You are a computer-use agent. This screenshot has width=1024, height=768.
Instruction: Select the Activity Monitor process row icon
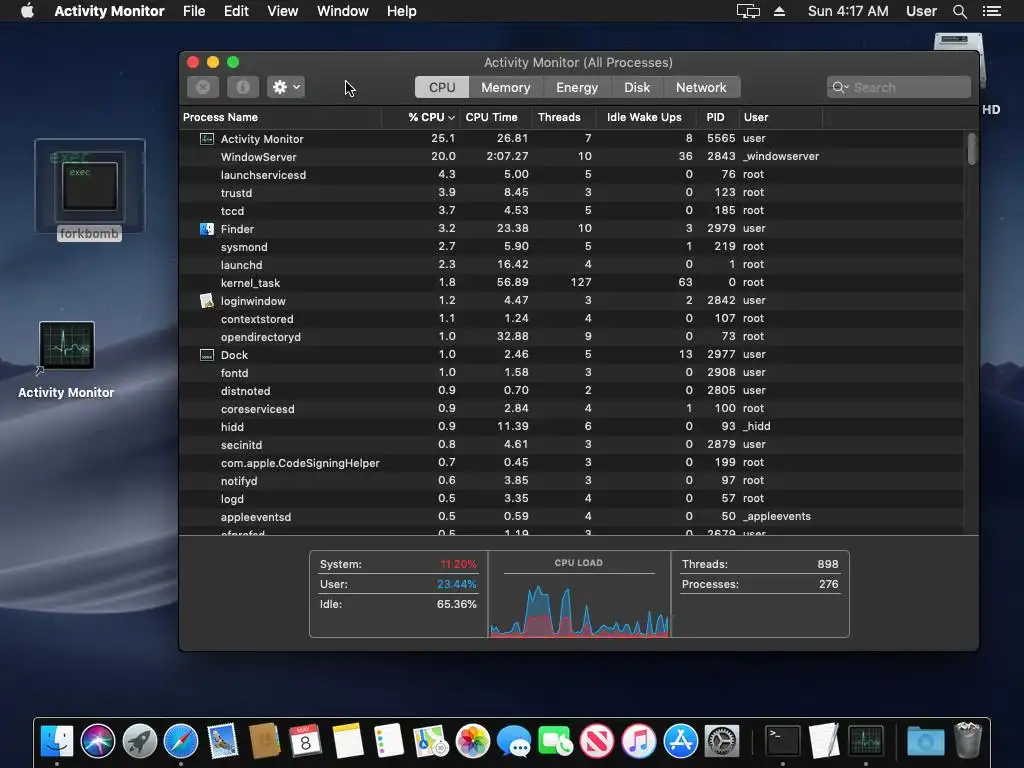coord(206,138)
